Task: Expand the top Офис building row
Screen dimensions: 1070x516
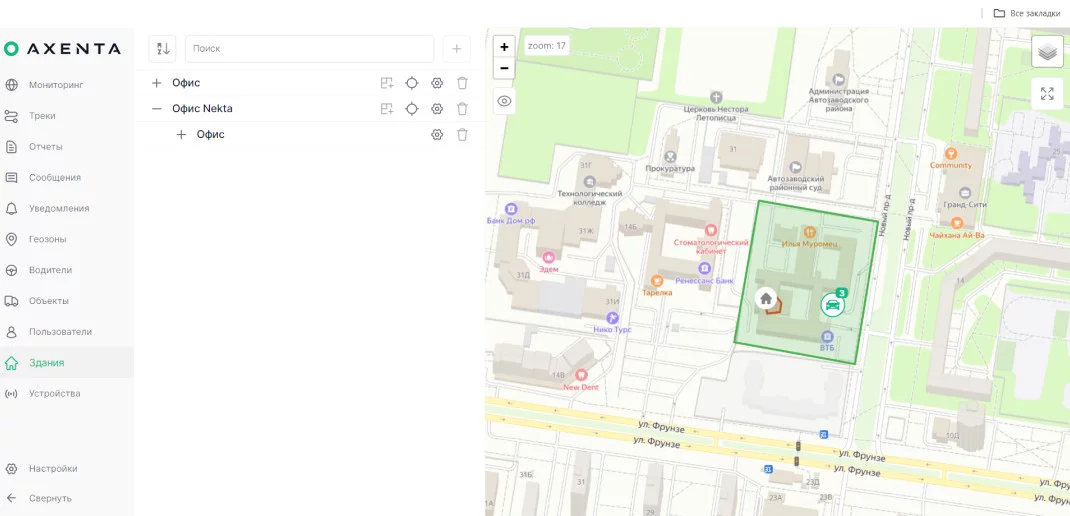Action: [x=156, y=83]
